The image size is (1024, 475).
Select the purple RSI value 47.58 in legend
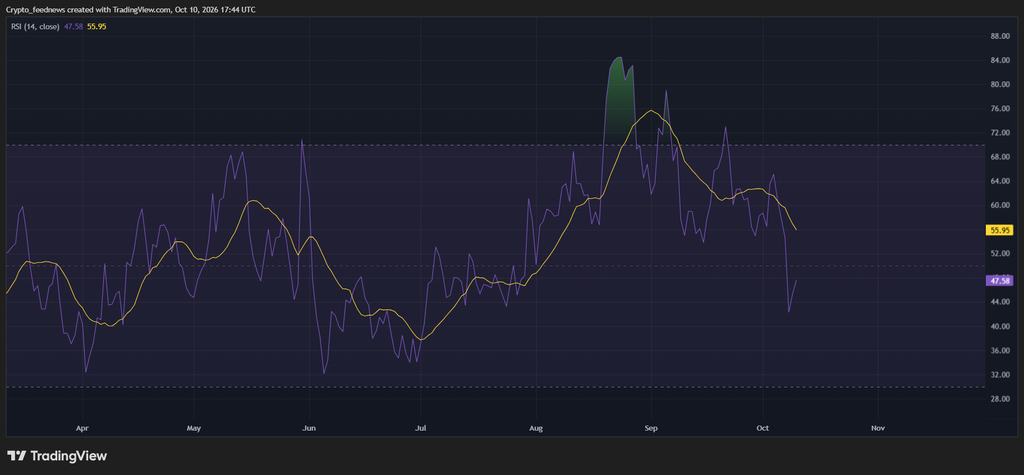tap(73, 27)
